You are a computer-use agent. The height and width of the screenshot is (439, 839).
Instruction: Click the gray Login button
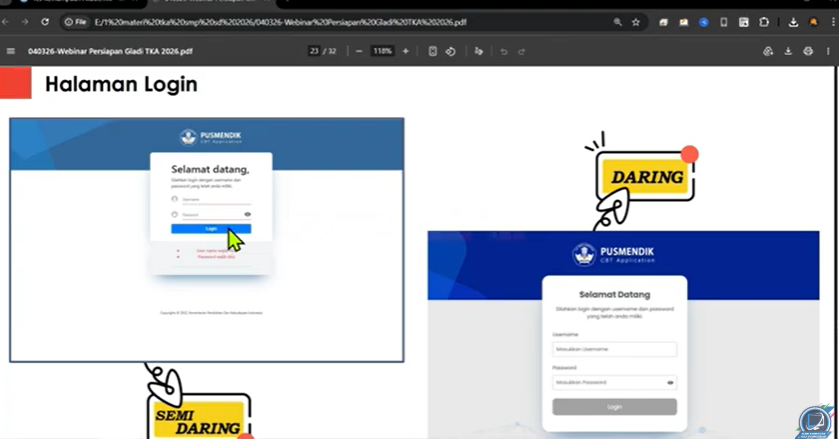coord(614,407)
